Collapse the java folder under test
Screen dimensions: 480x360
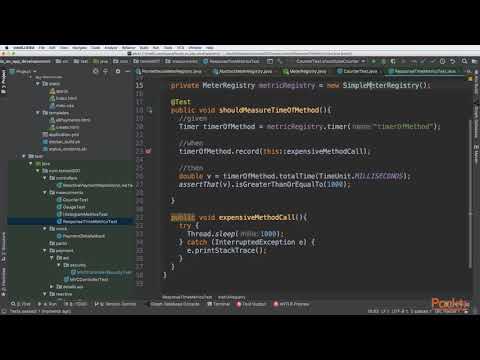[31, 163]
